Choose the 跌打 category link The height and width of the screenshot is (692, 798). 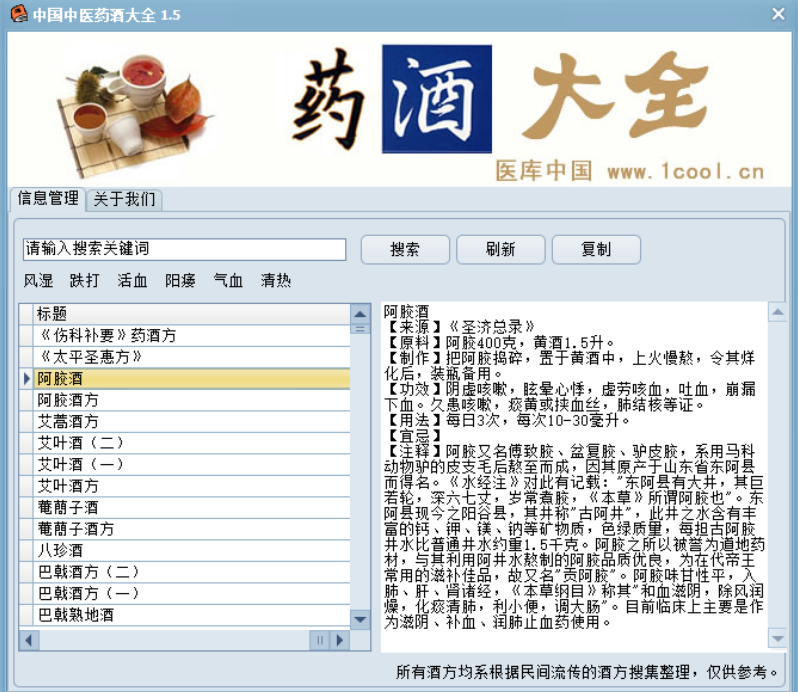(85, 281)
